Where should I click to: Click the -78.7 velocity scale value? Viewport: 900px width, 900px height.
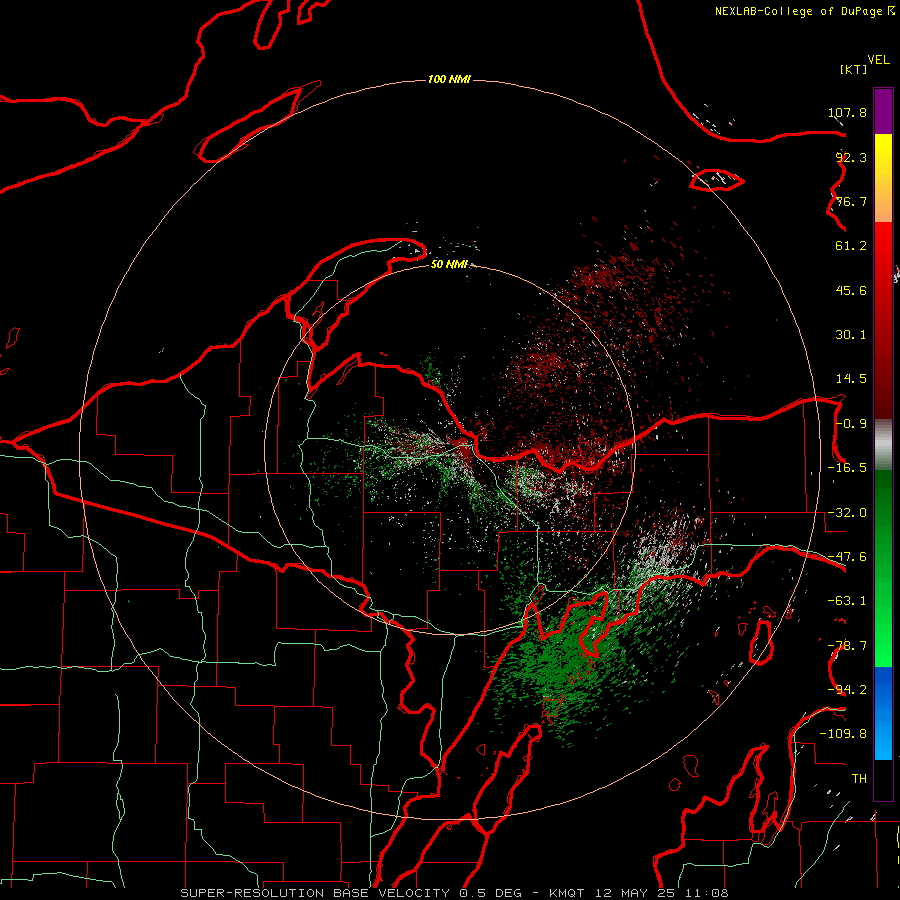tap(847, 646)
